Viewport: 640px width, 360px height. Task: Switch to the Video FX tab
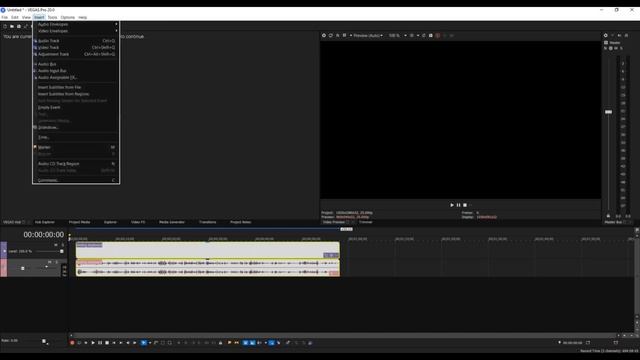point(138,222)
